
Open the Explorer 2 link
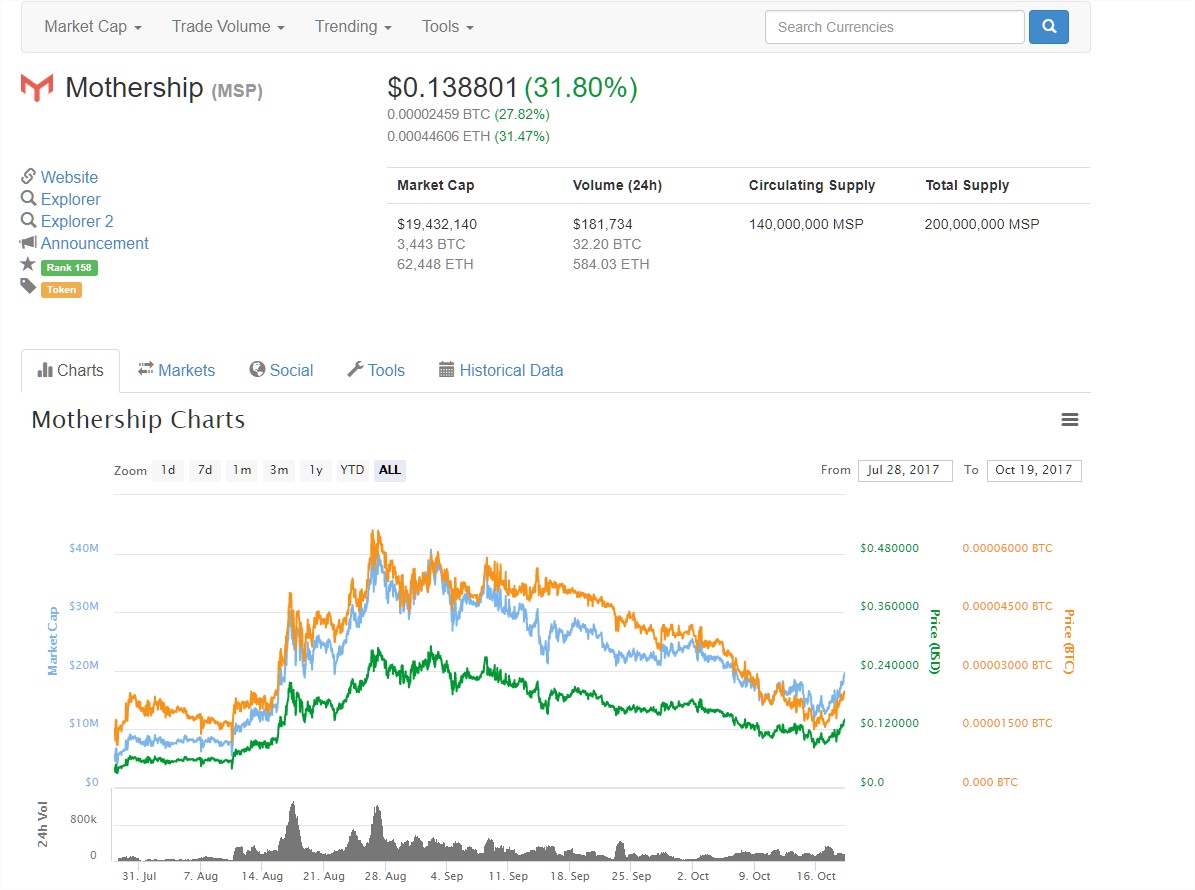[77, 221]
